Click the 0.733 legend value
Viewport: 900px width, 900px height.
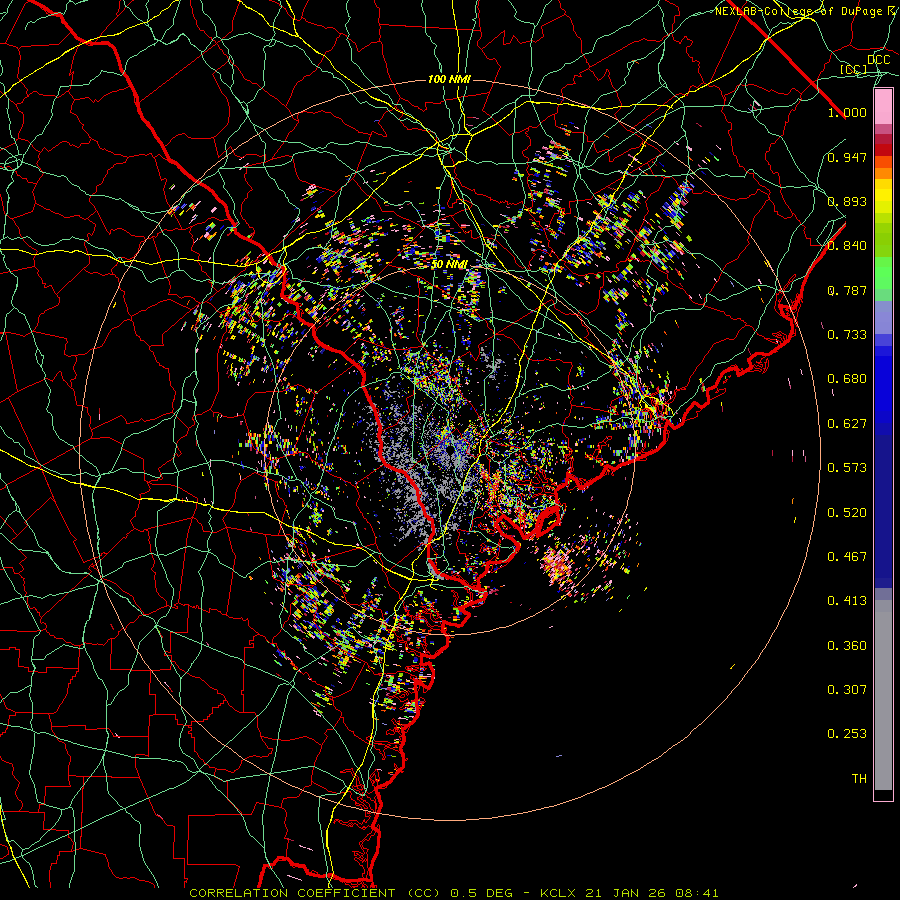pyautogui.click(x=847, y=335)
